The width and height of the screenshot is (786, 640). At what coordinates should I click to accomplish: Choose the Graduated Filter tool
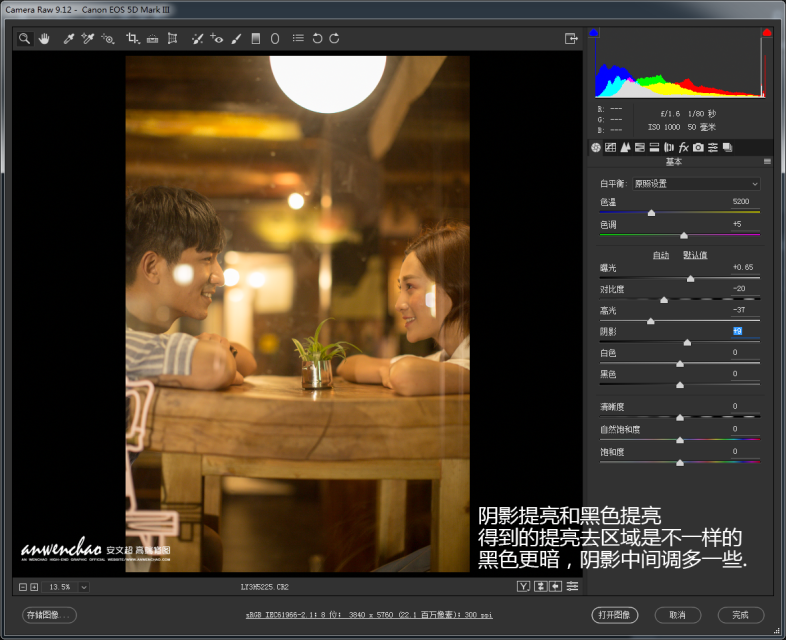pyautogui.click(x=256, y=39)
